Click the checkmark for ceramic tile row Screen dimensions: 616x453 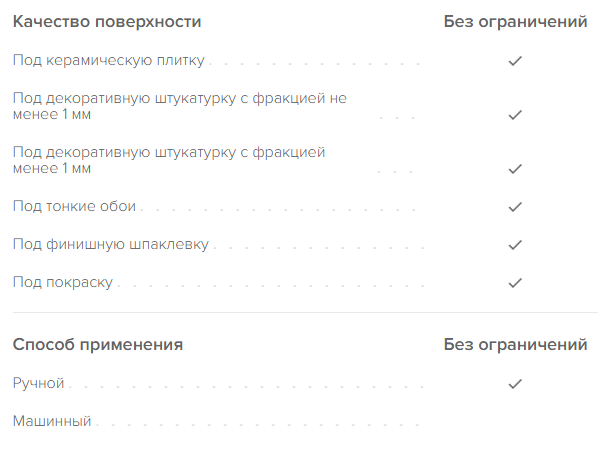point(515,61)
